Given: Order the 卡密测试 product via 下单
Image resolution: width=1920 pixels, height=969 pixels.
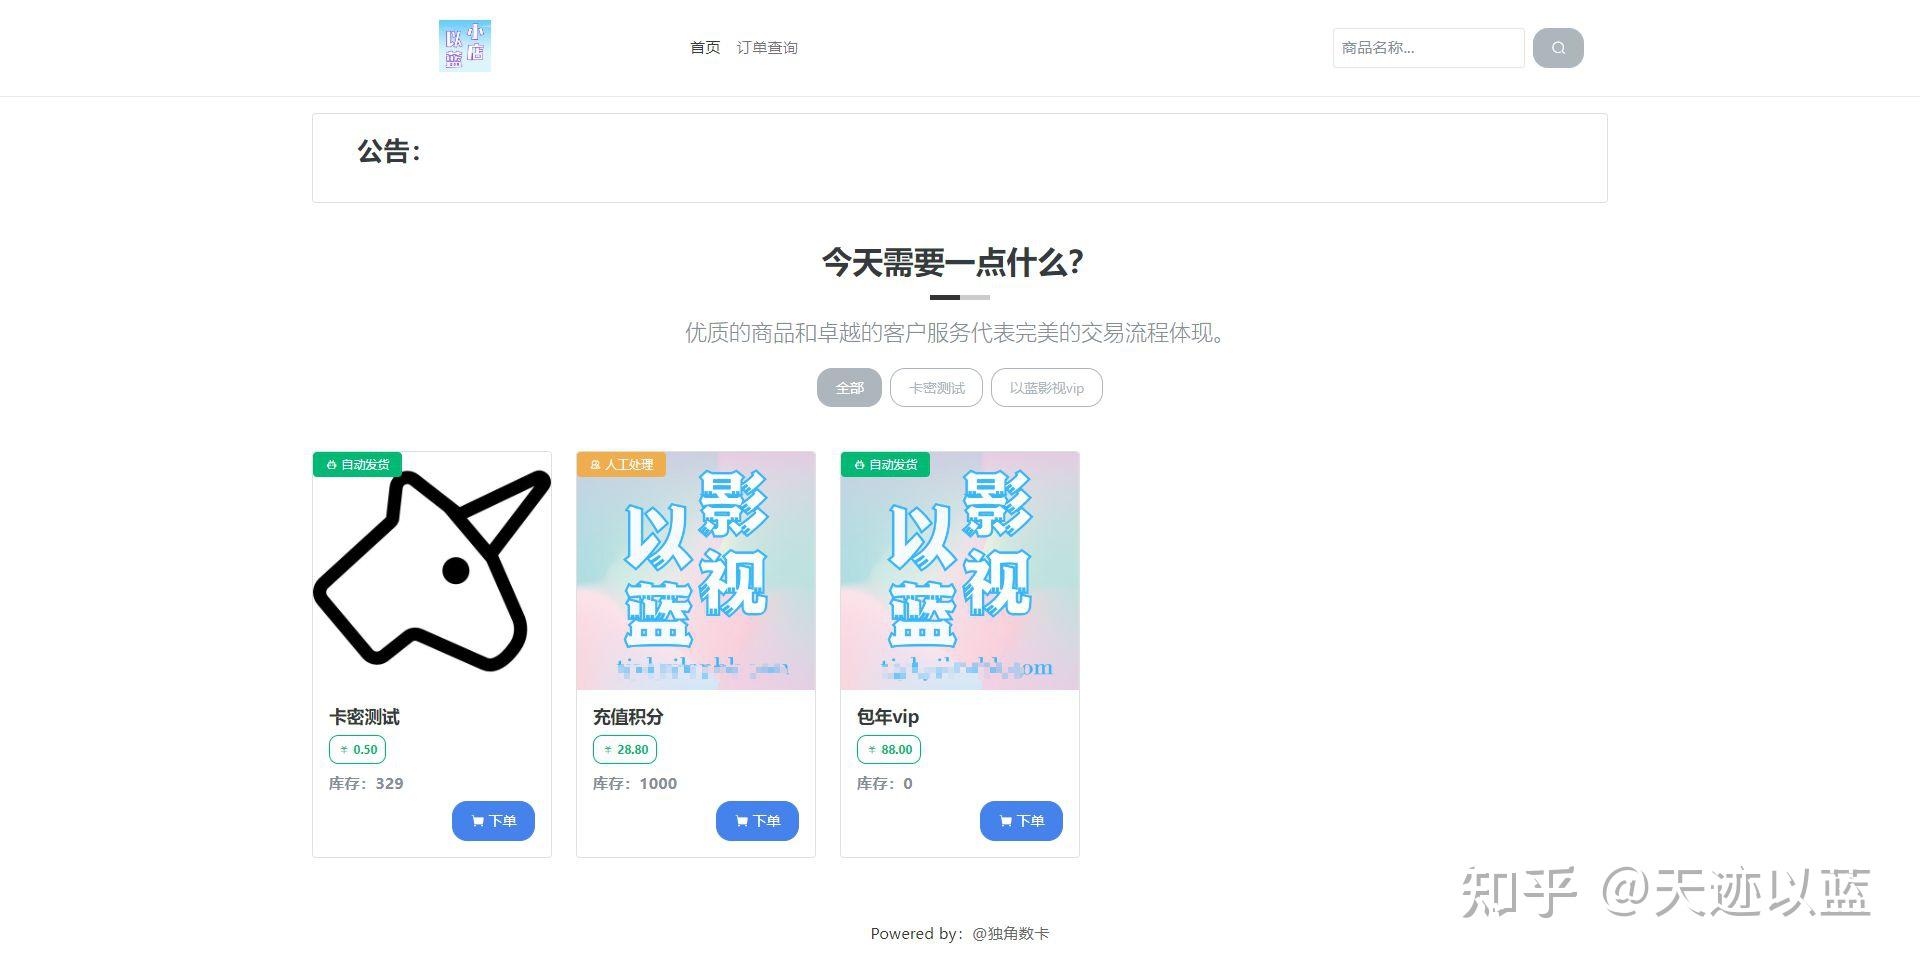Looking at the screenshot, I should click(493, 821).
